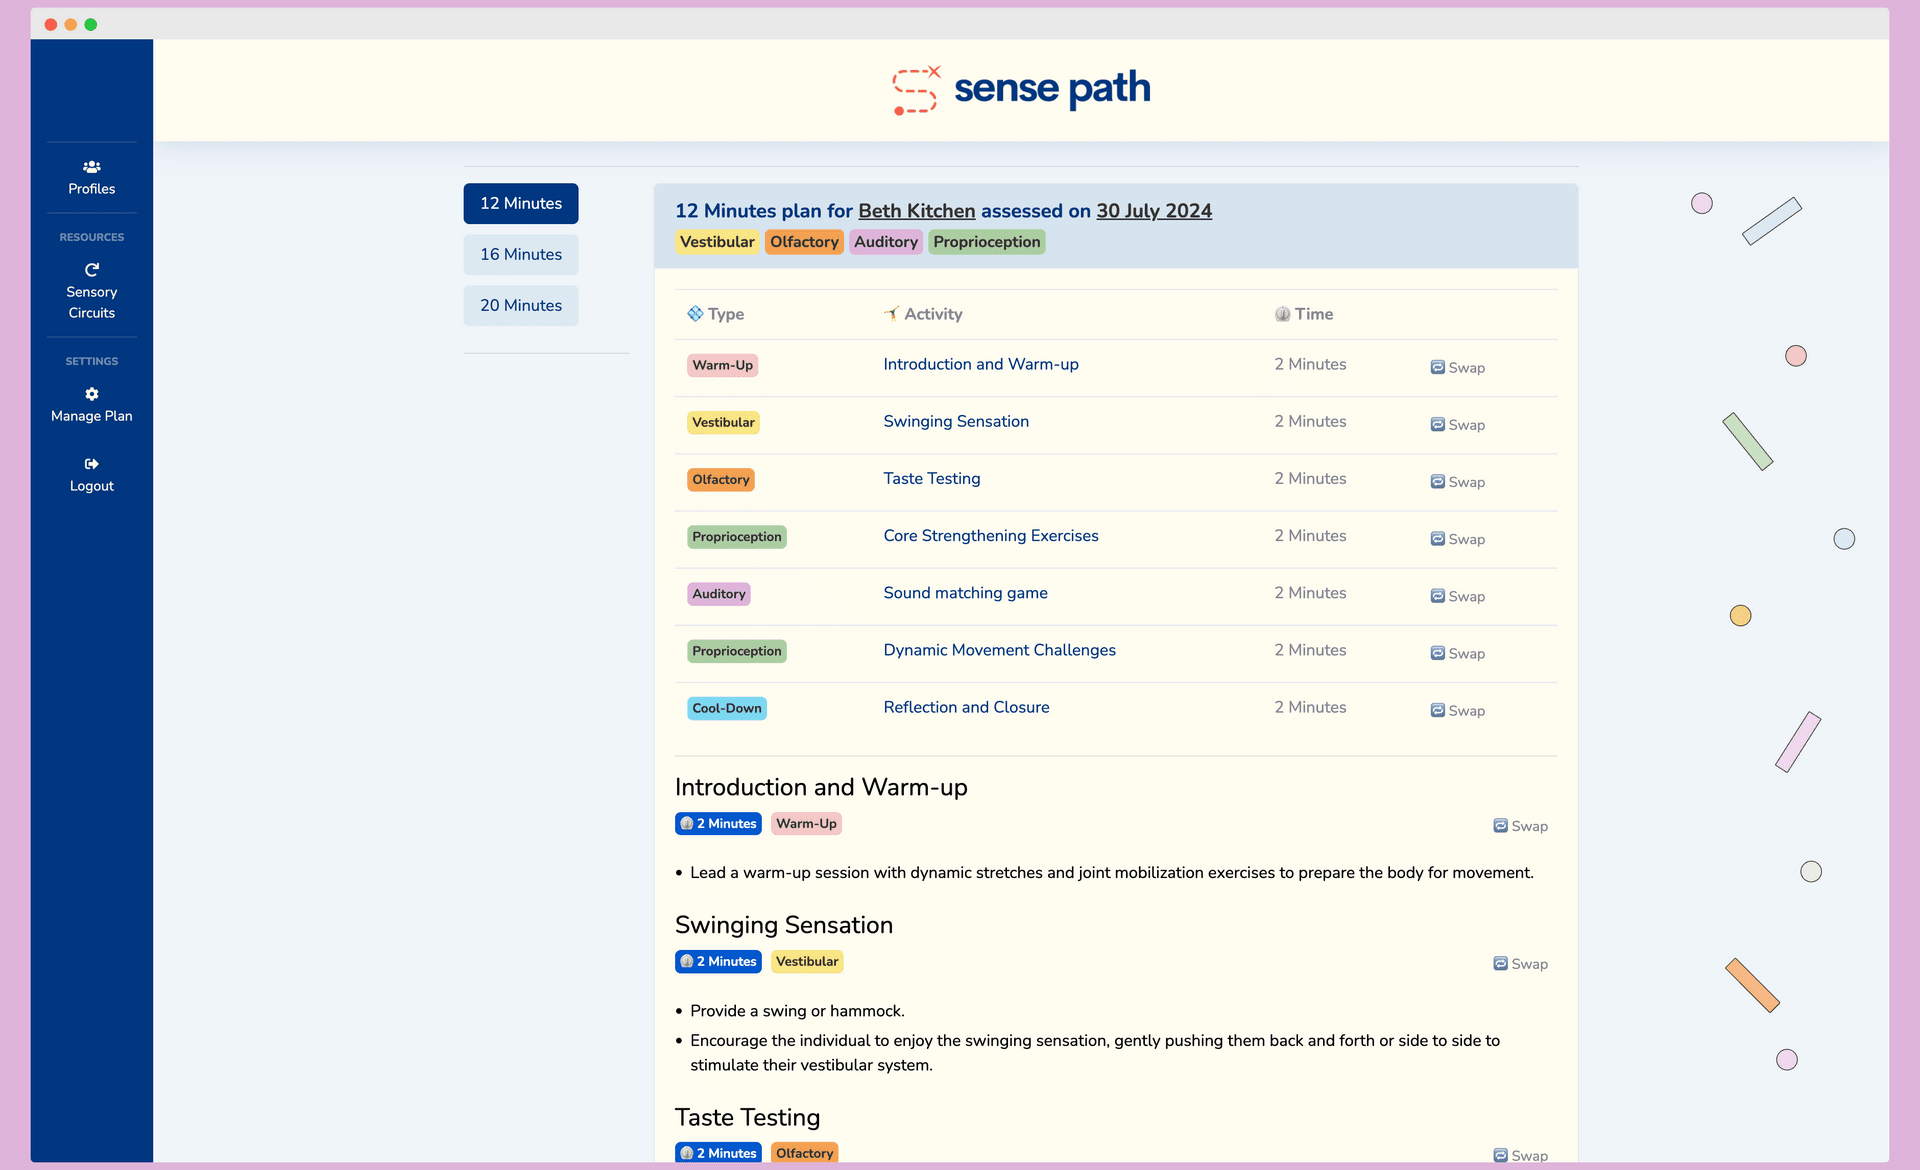Viewport: 1920px width, 1170px height.
Task: Open Profiles from the sidebar people icon
Action: coord(91,167)
